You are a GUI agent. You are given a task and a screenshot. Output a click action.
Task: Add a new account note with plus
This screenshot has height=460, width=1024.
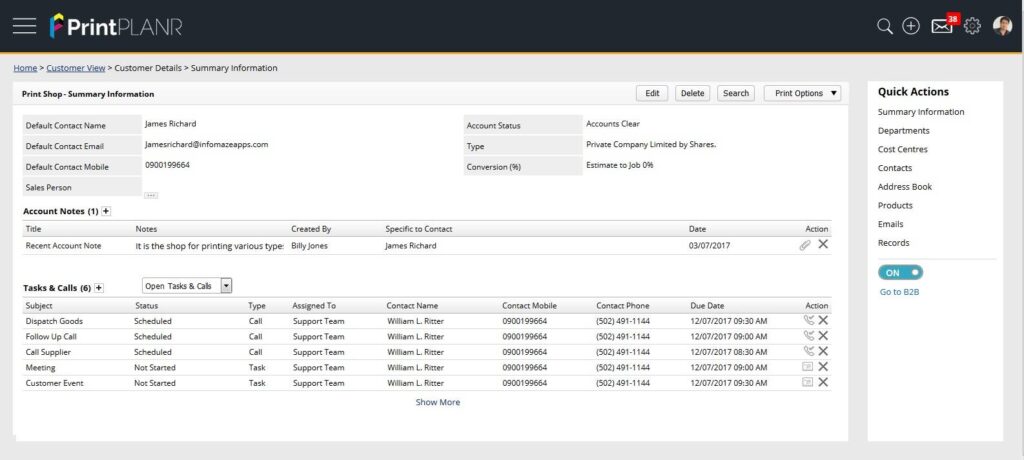[x=106, y=211]
